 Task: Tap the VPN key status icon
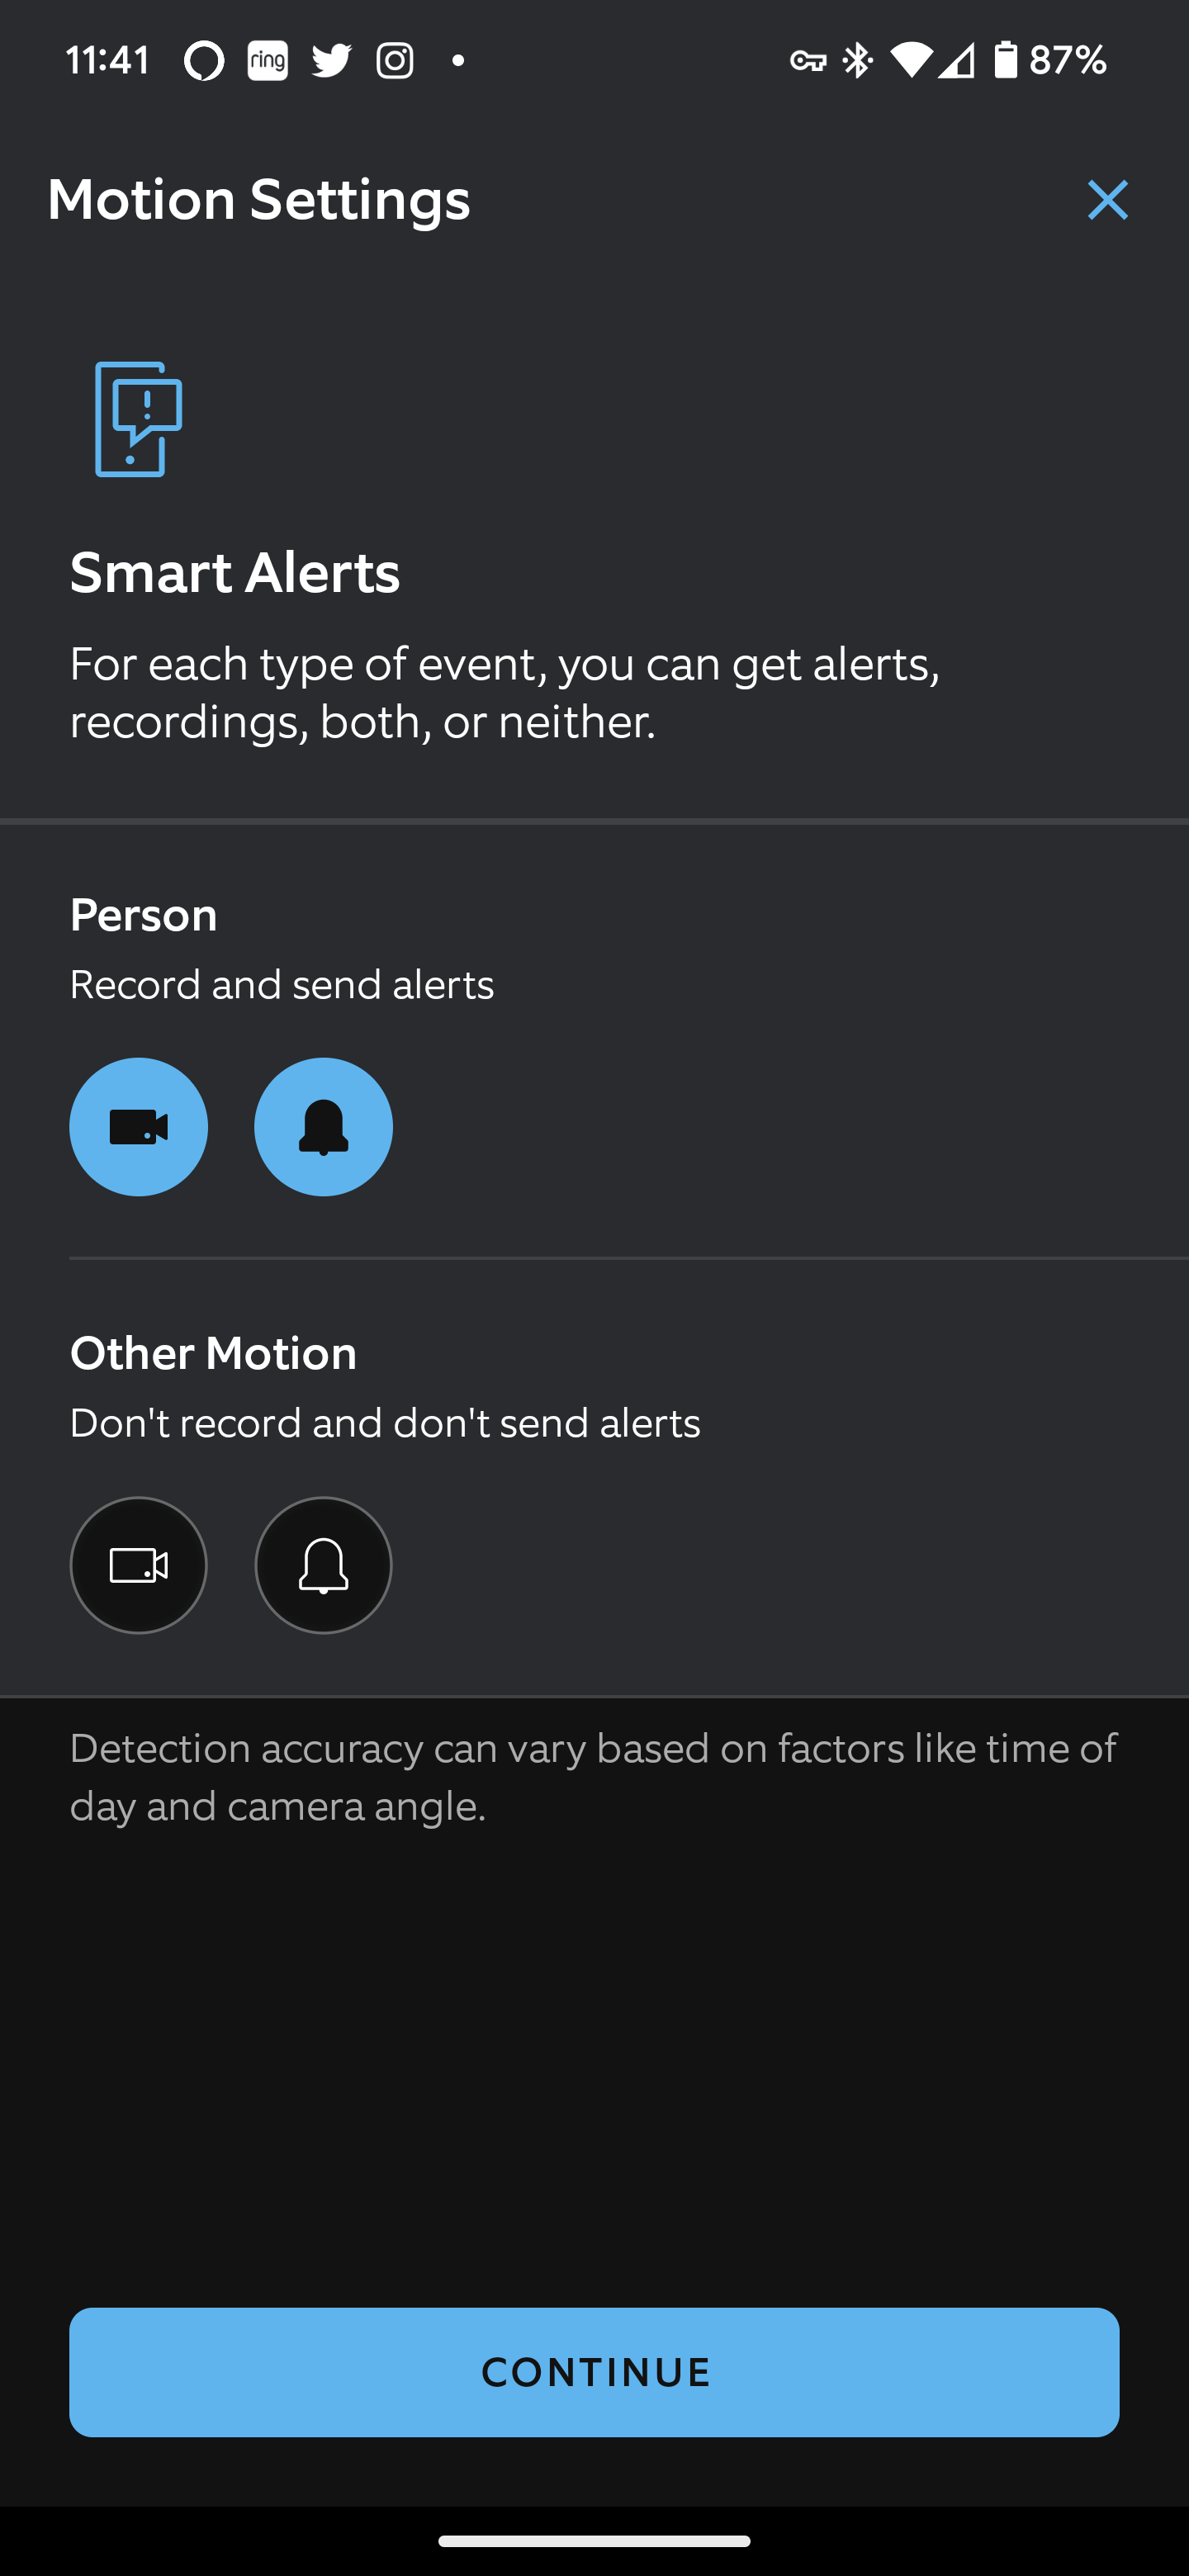point(808,61)
